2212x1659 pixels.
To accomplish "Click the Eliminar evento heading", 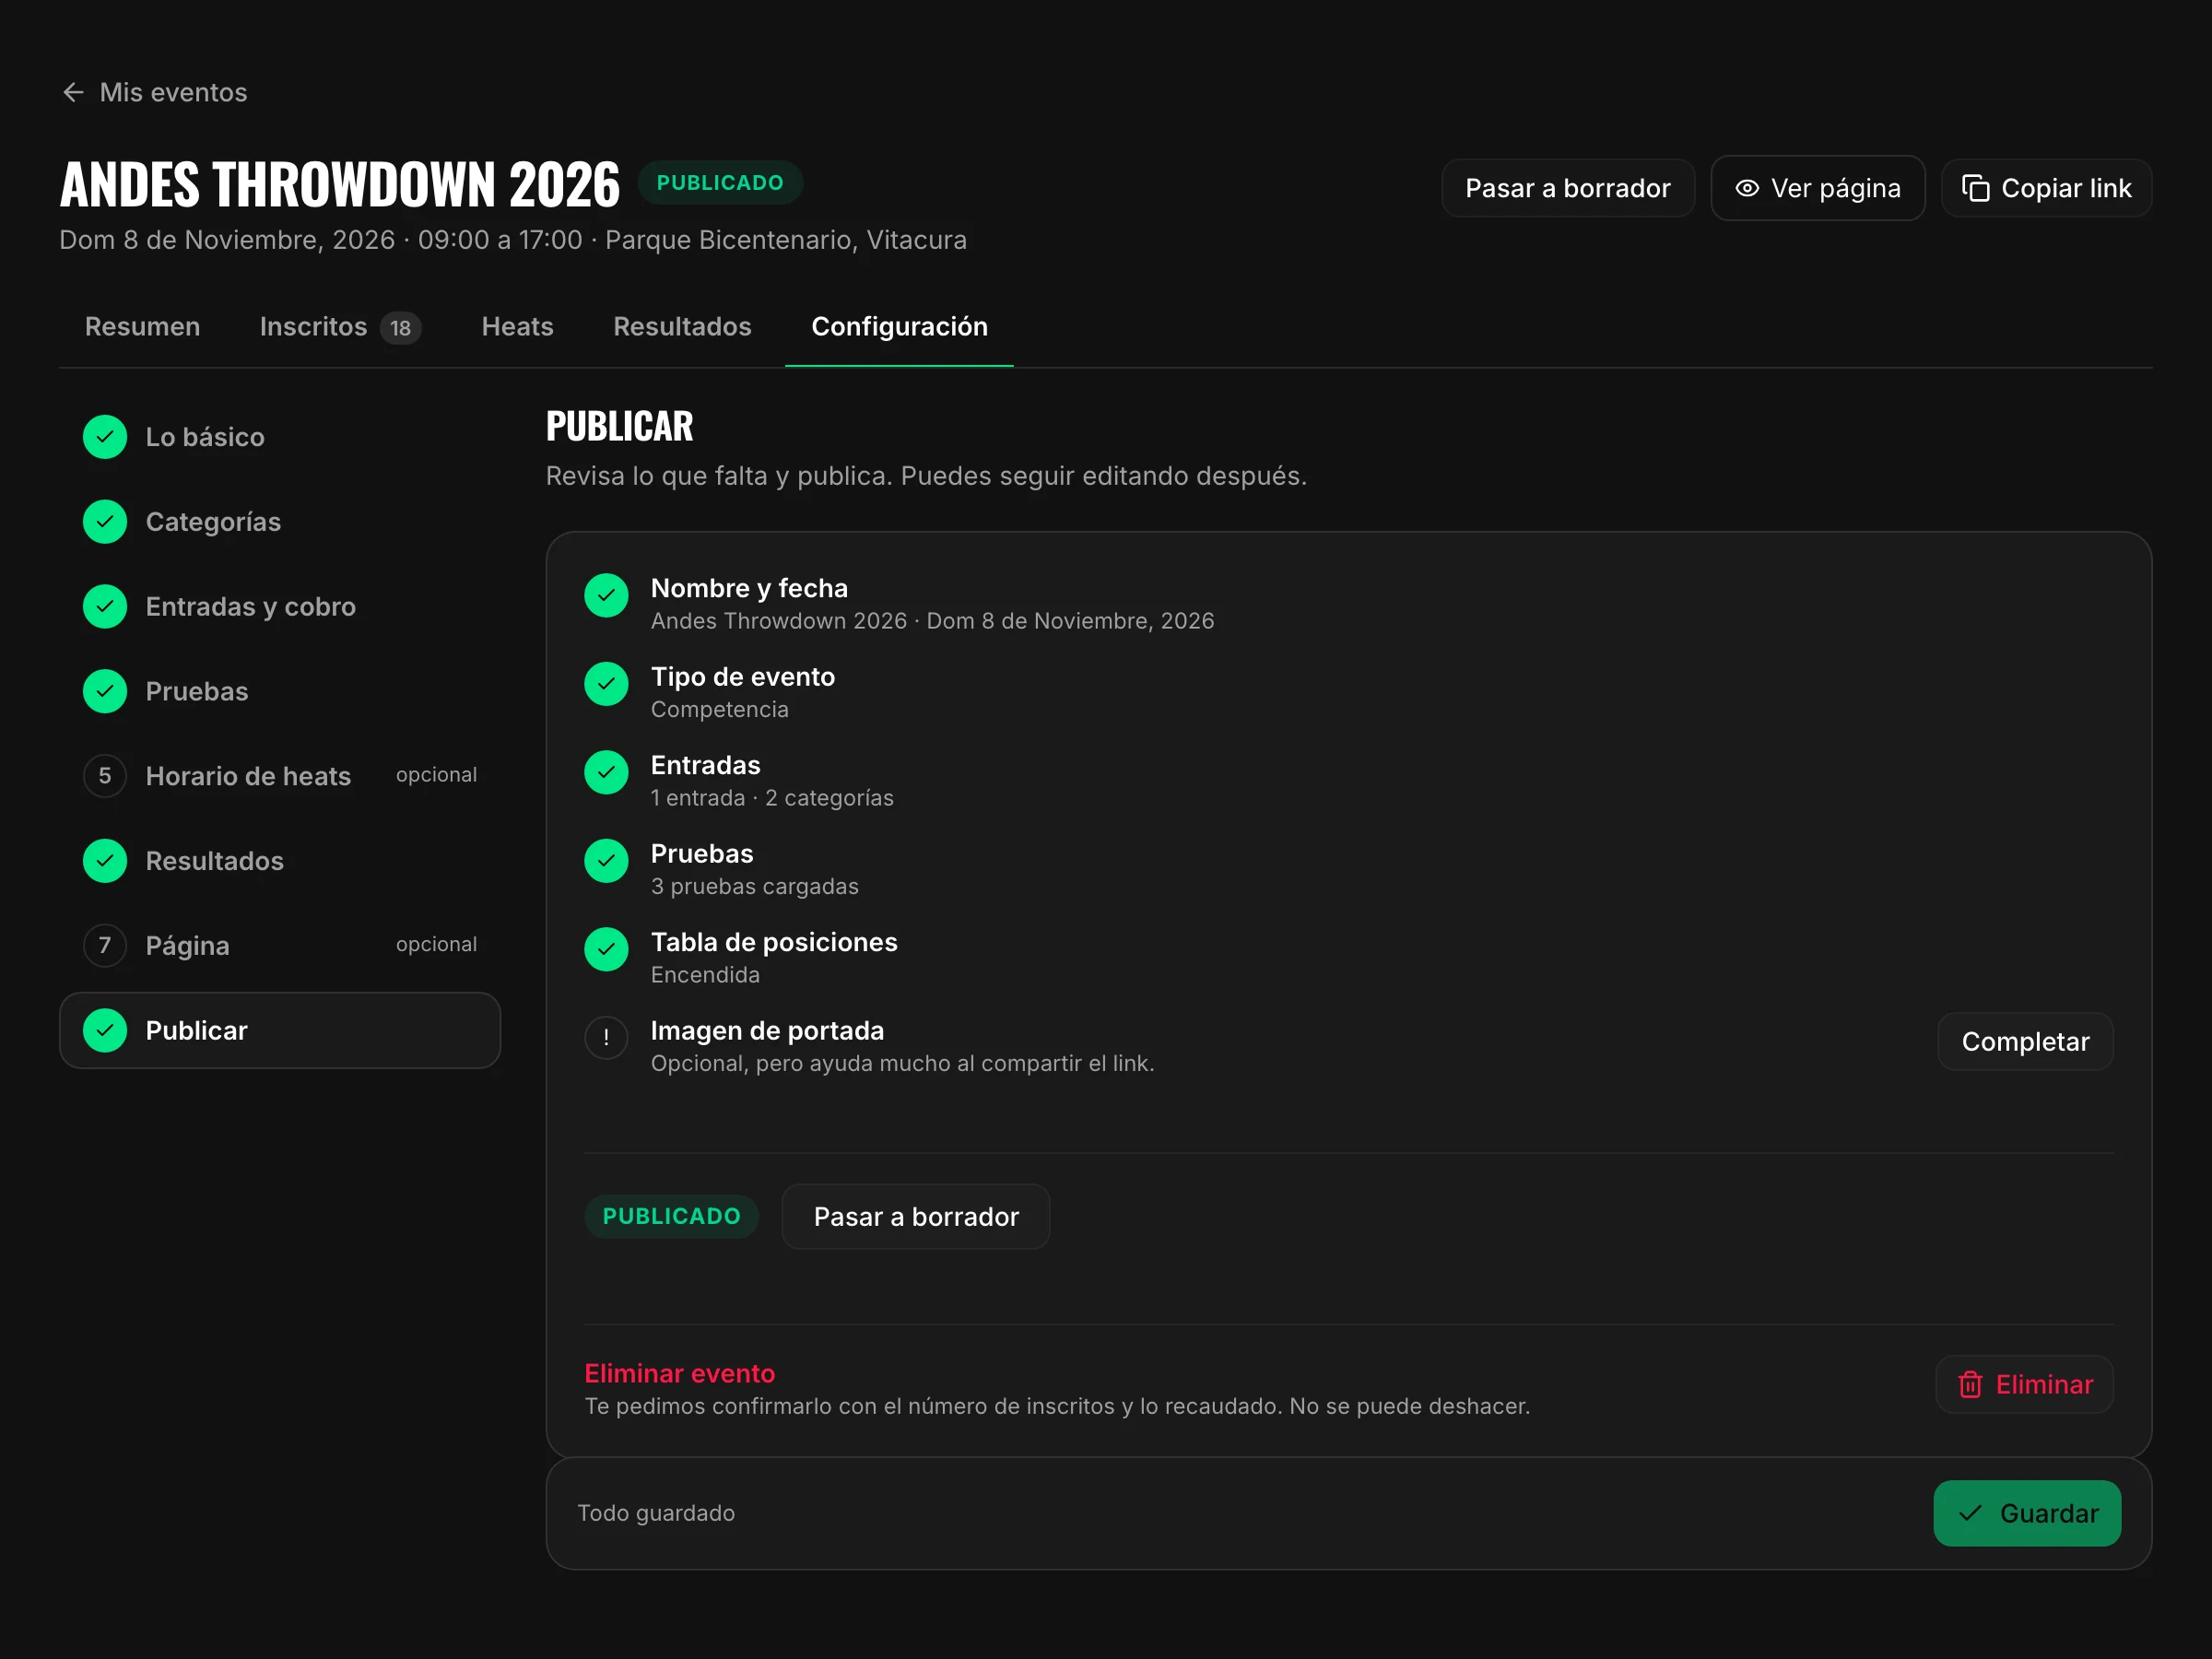I will click(679, 1373).
